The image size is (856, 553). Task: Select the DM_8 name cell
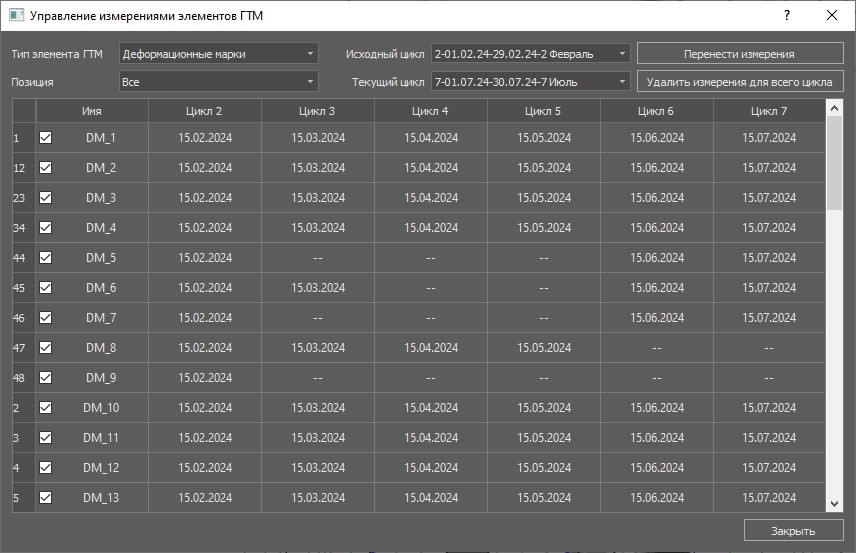click(101, 348)
